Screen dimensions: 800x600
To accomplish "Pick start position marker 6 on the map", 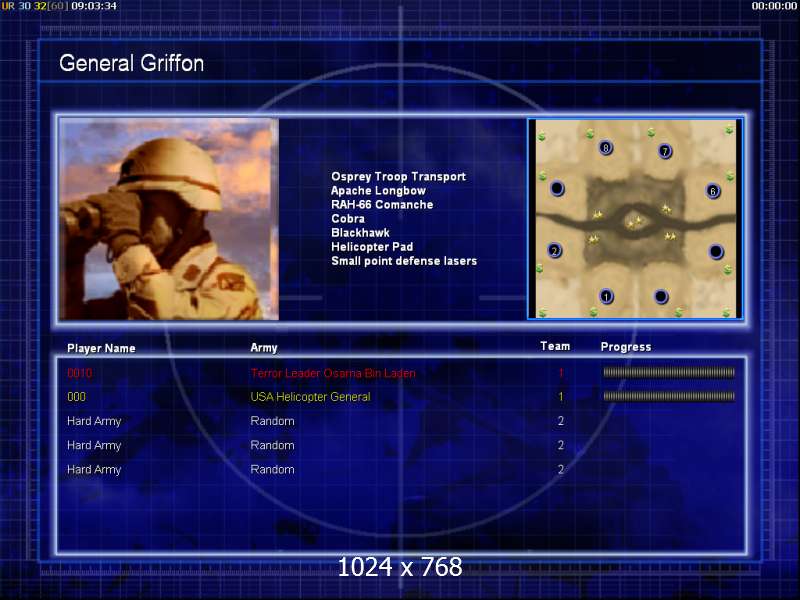I will pos(713,191).
